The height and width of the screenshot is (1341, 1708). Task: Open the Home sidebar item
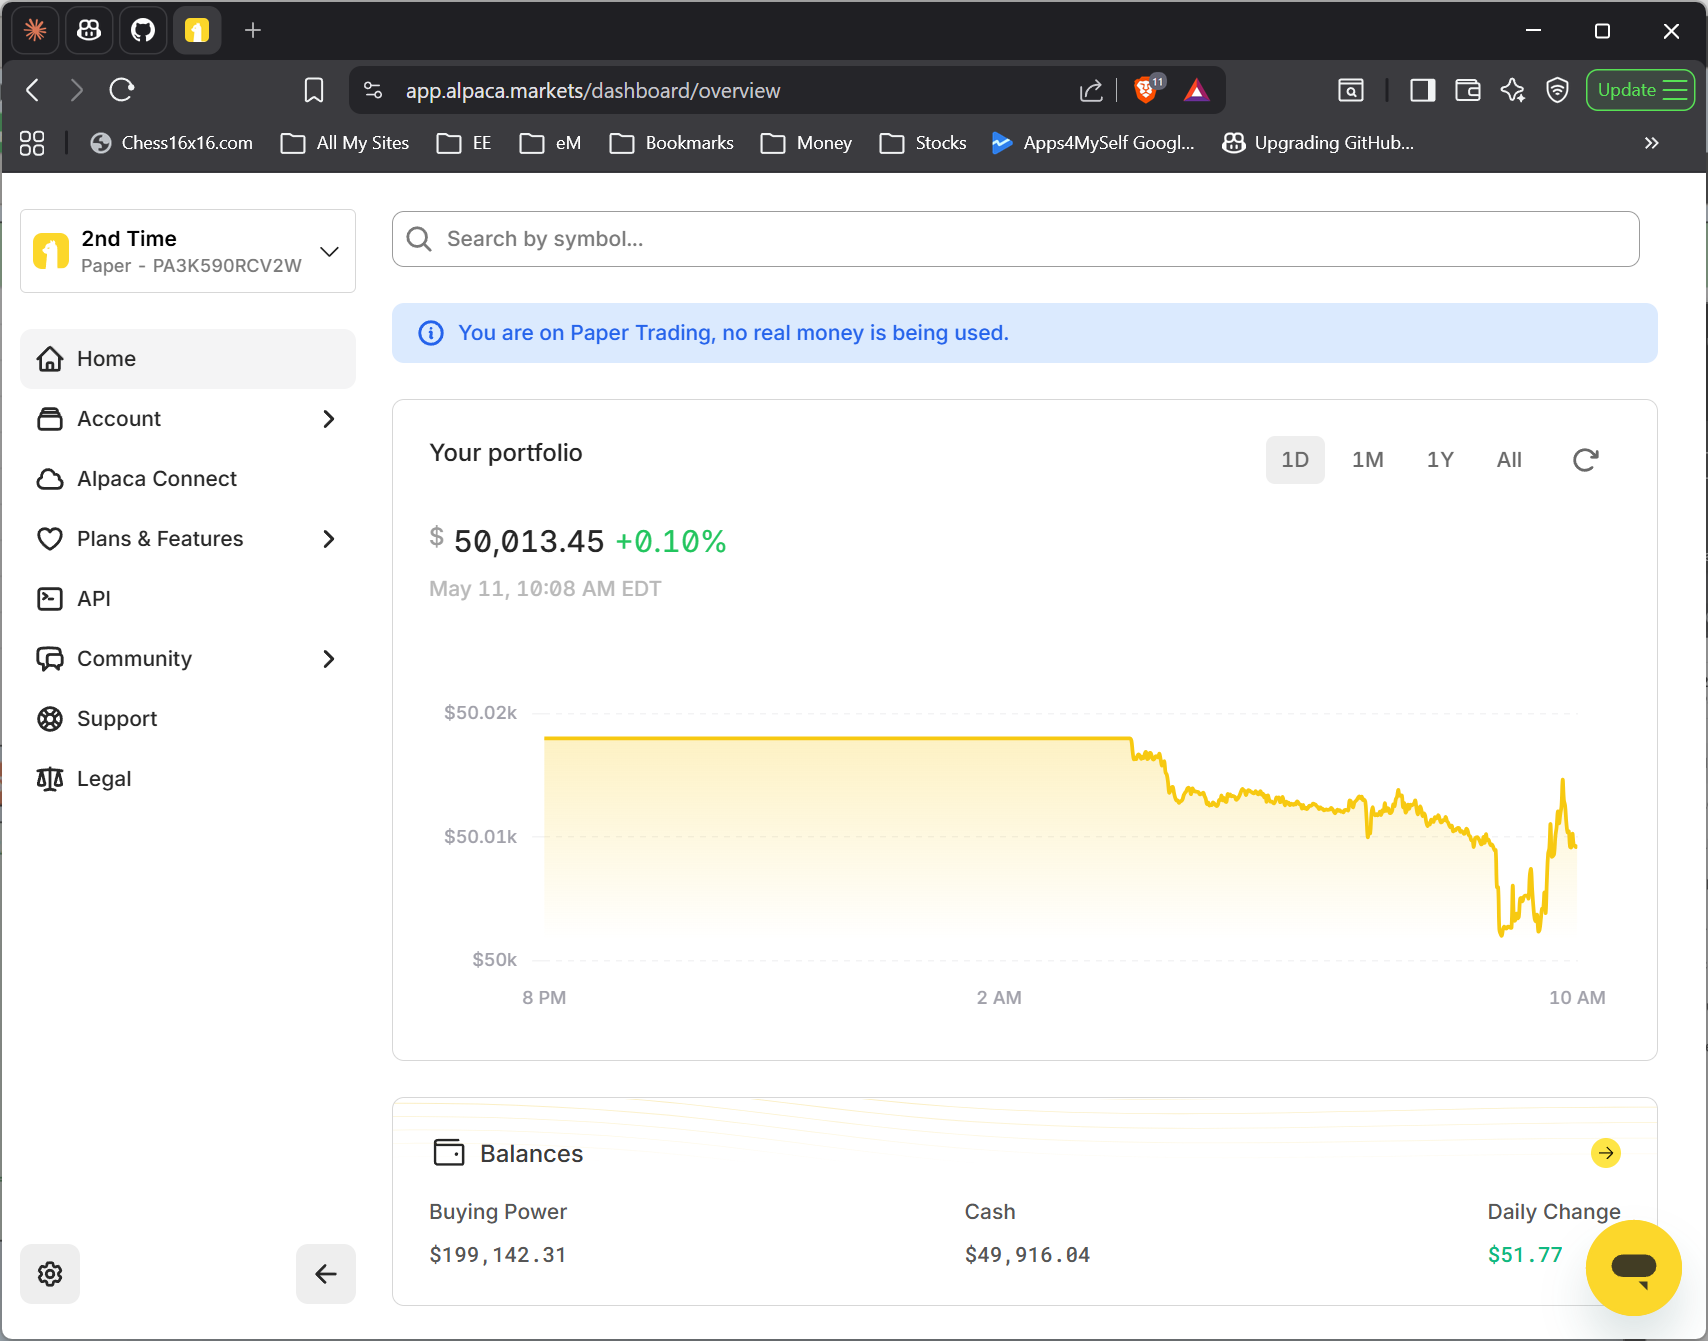pos(188,359)
